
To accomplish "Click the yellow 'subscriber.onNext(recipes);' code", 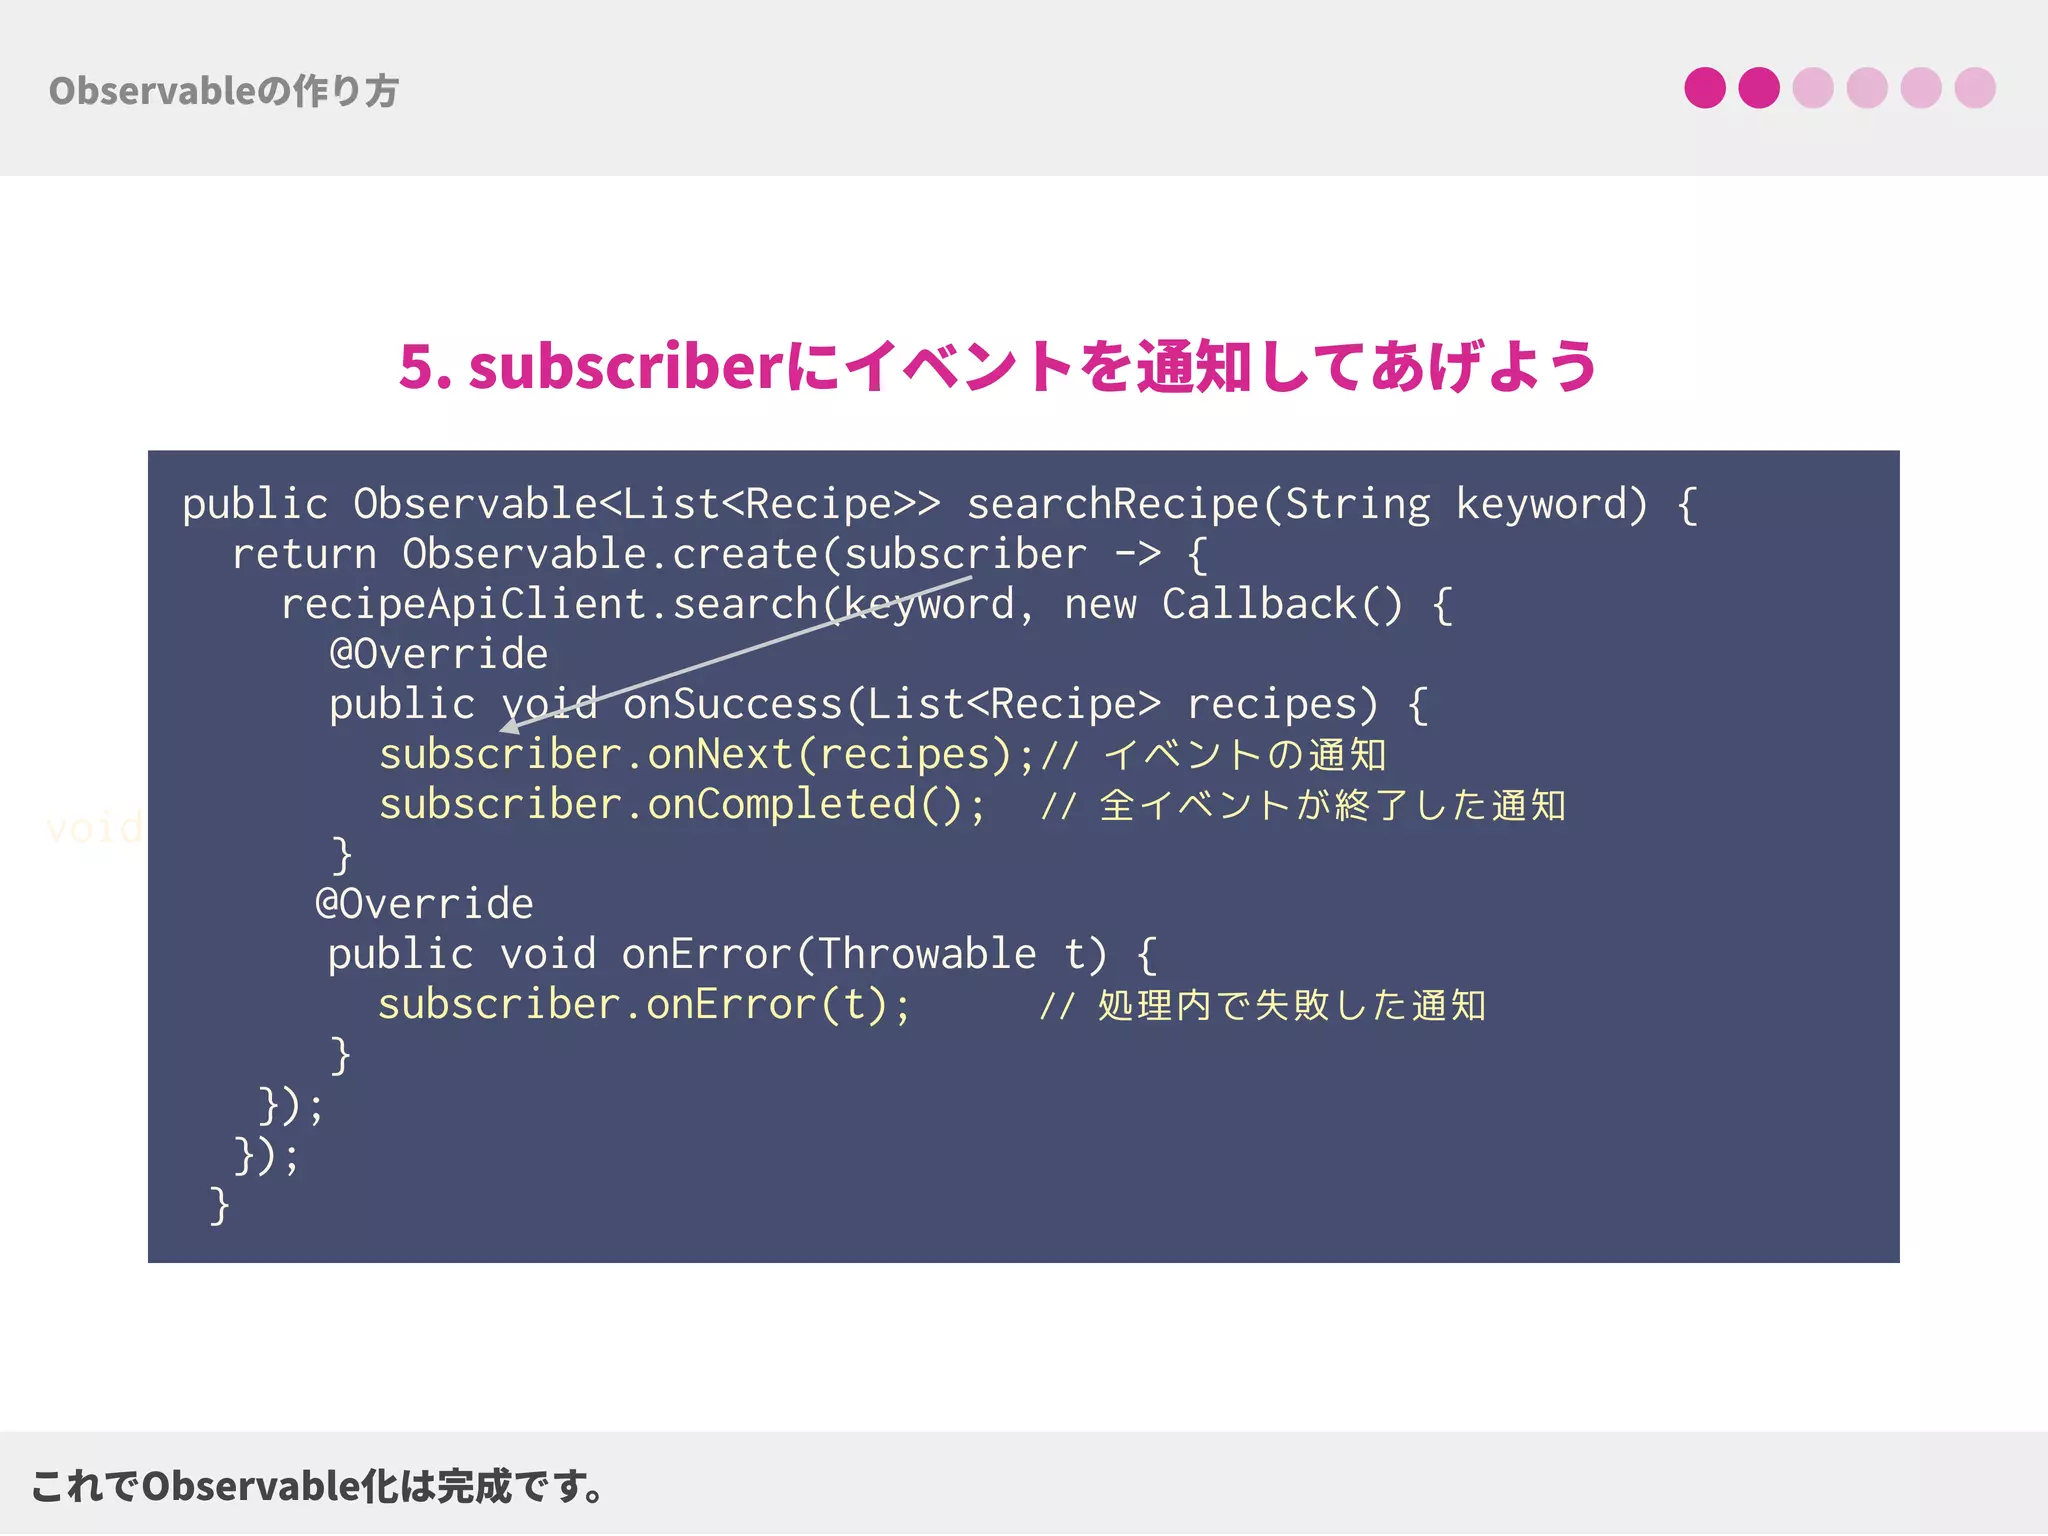I will point(707,754).
